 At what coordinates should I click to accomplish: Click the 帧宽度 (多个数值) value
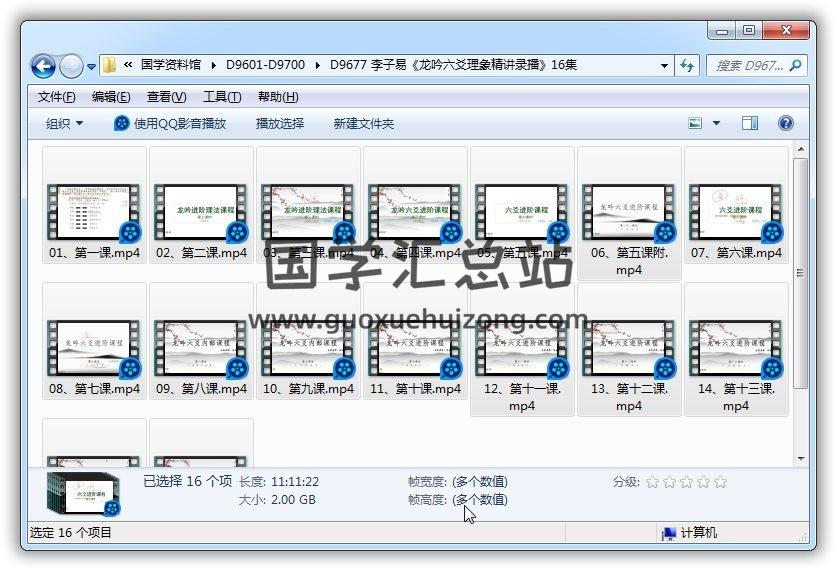point(480,482)
